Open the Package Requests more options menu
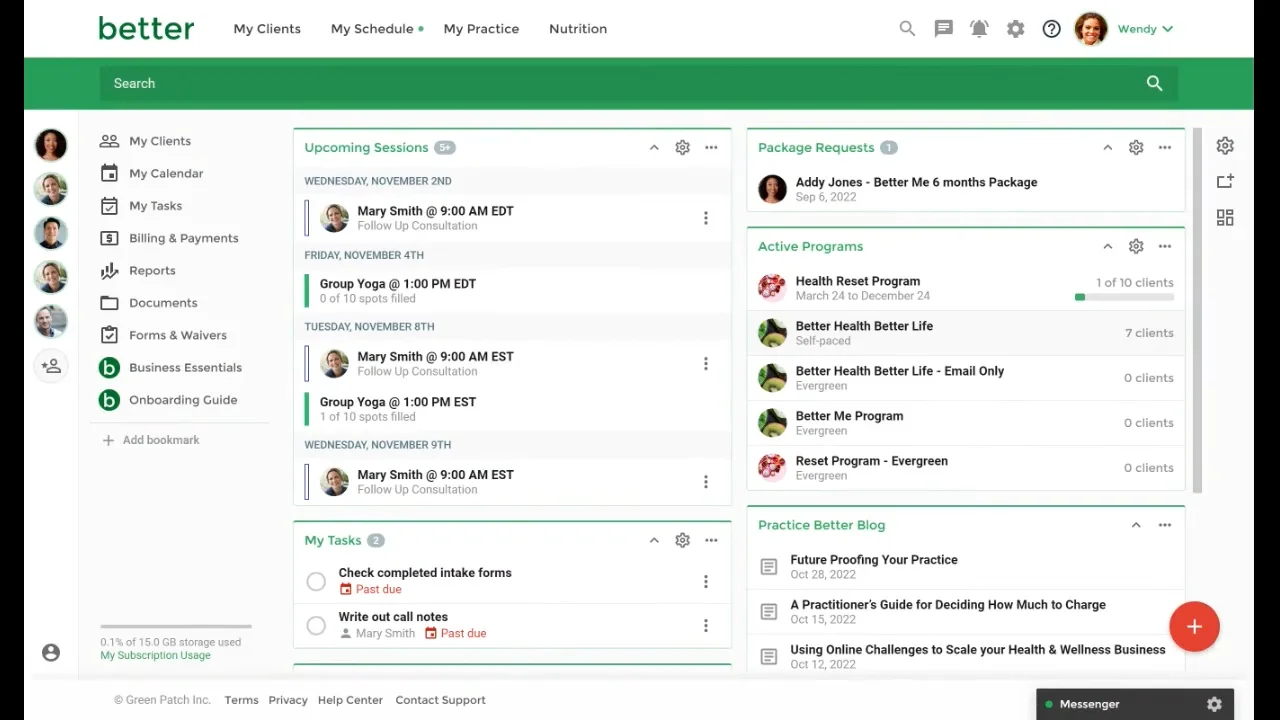1280x720 pixels. (x=1165, y=147)
